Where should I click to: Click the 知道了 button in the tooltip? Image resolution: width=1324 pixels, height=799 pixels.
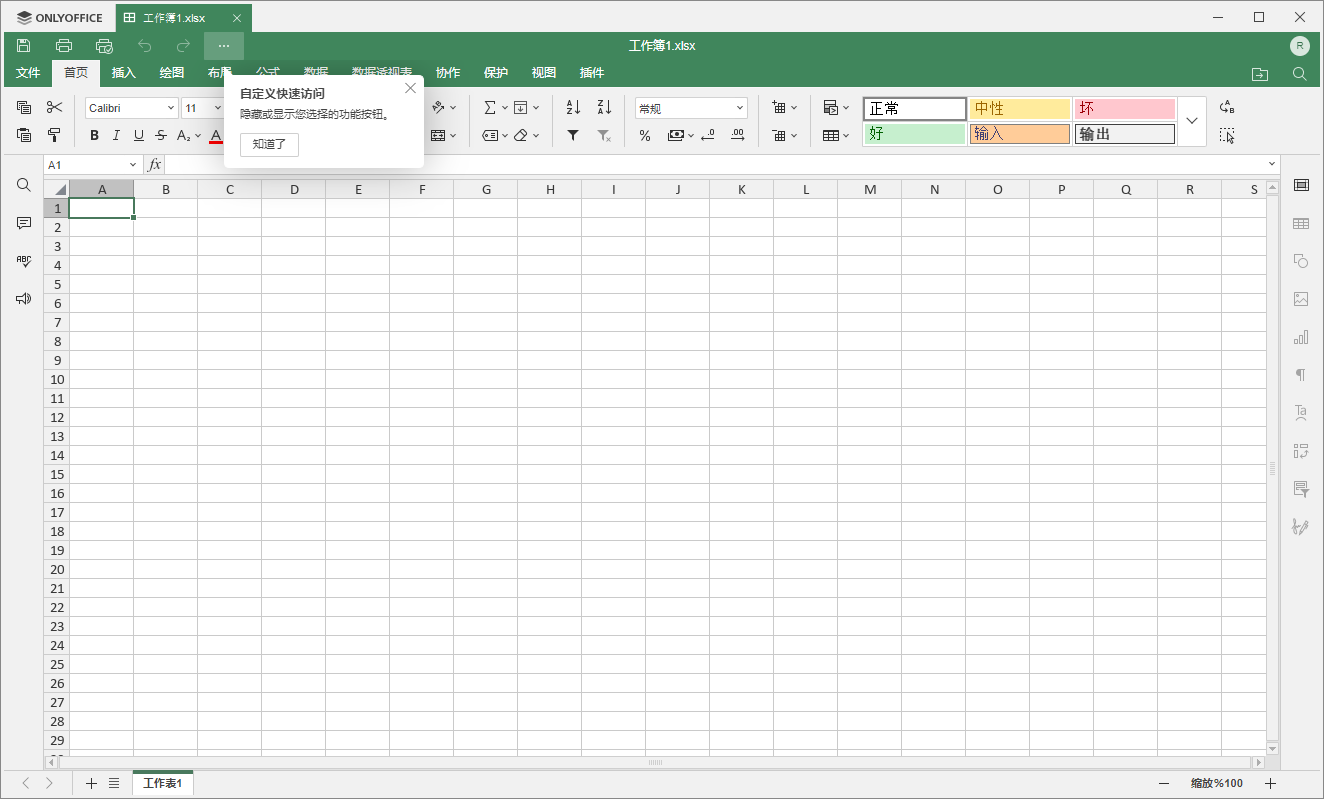pos(269,144)
